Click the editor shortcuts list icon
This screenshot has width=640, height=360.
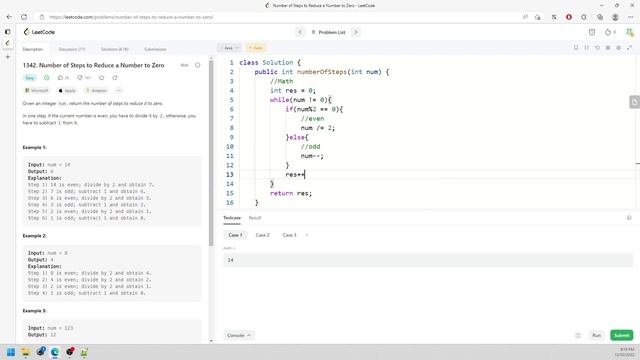[x=608, y=48]
